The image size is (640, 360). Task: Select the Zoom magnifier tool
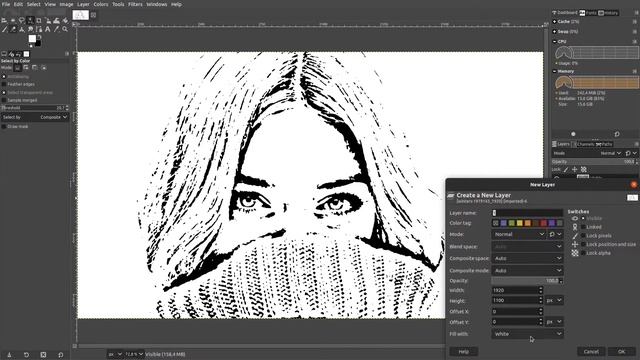[x=65, y=29]
